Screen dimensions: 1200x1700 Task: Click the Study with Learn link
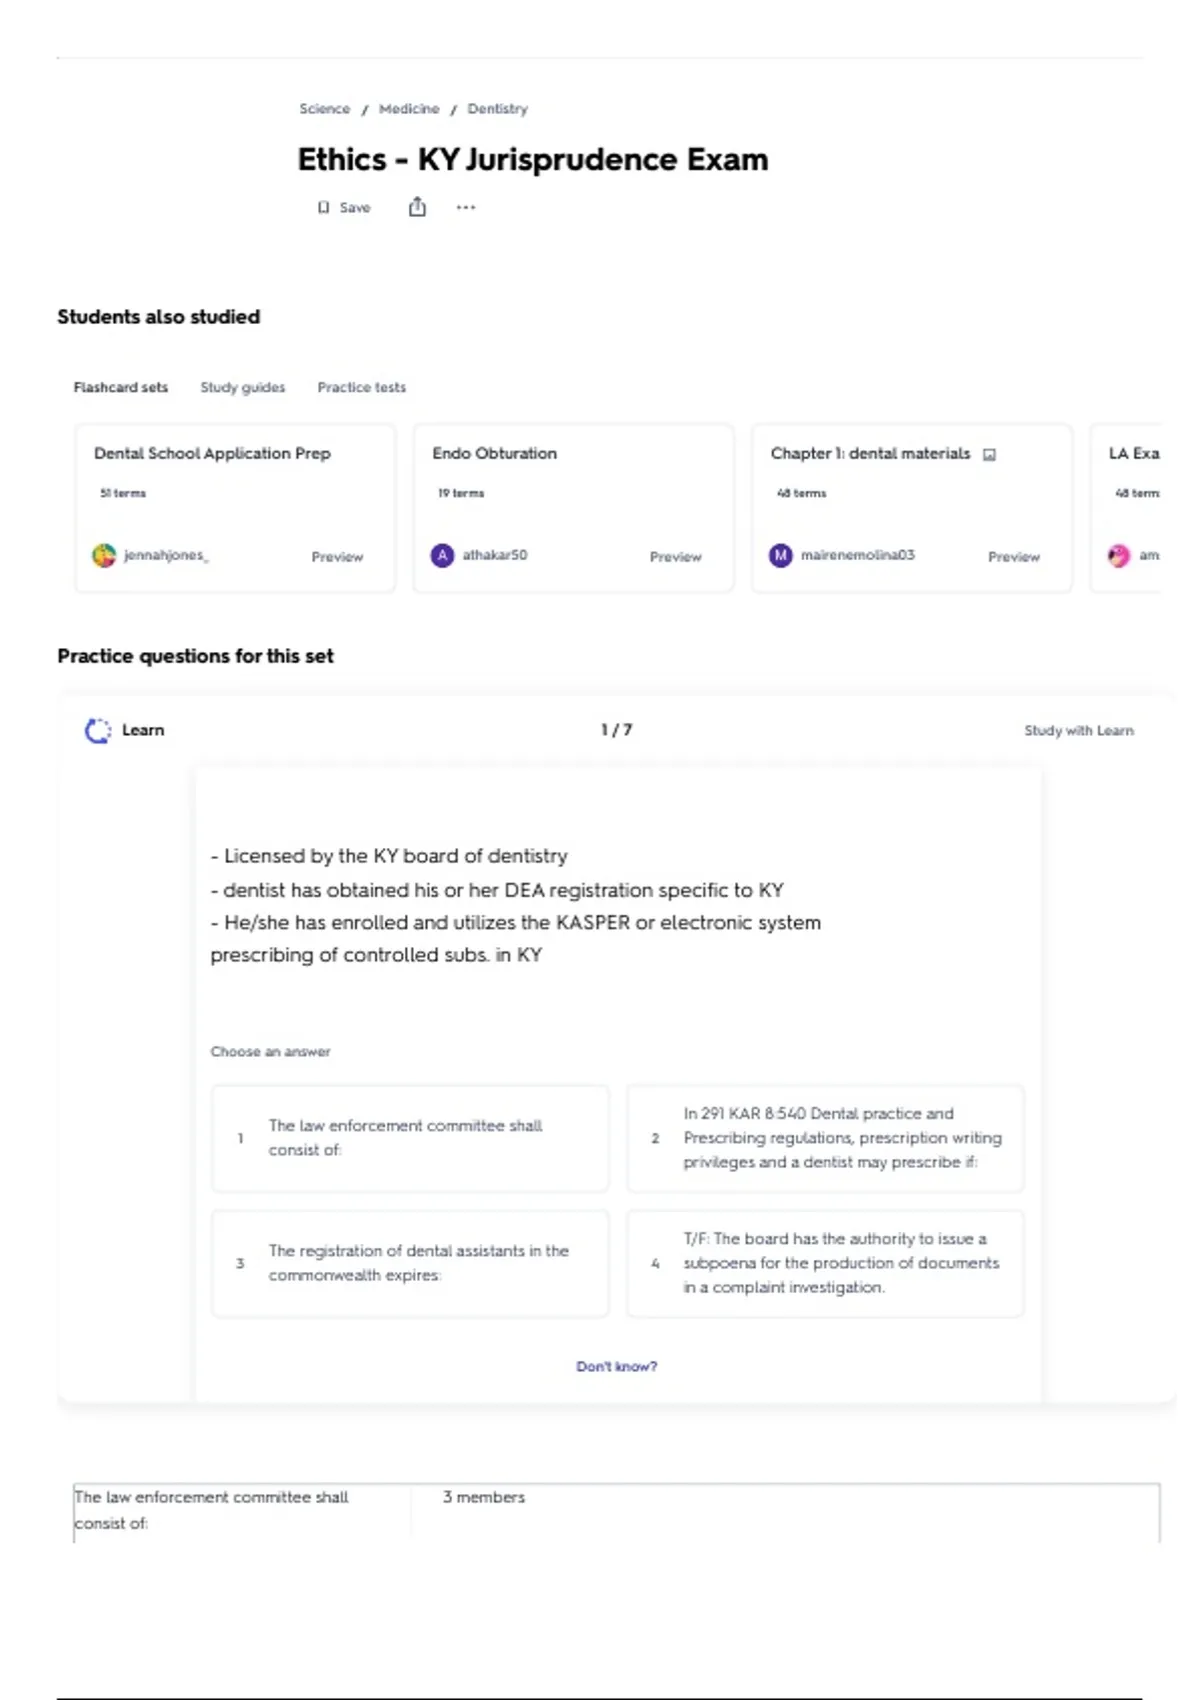[1079, 731]
